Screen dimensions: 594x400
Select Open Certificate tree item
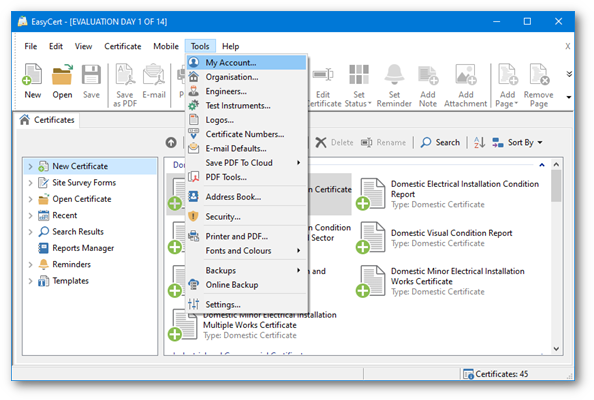pyautogui.click(x=75, y=199)
